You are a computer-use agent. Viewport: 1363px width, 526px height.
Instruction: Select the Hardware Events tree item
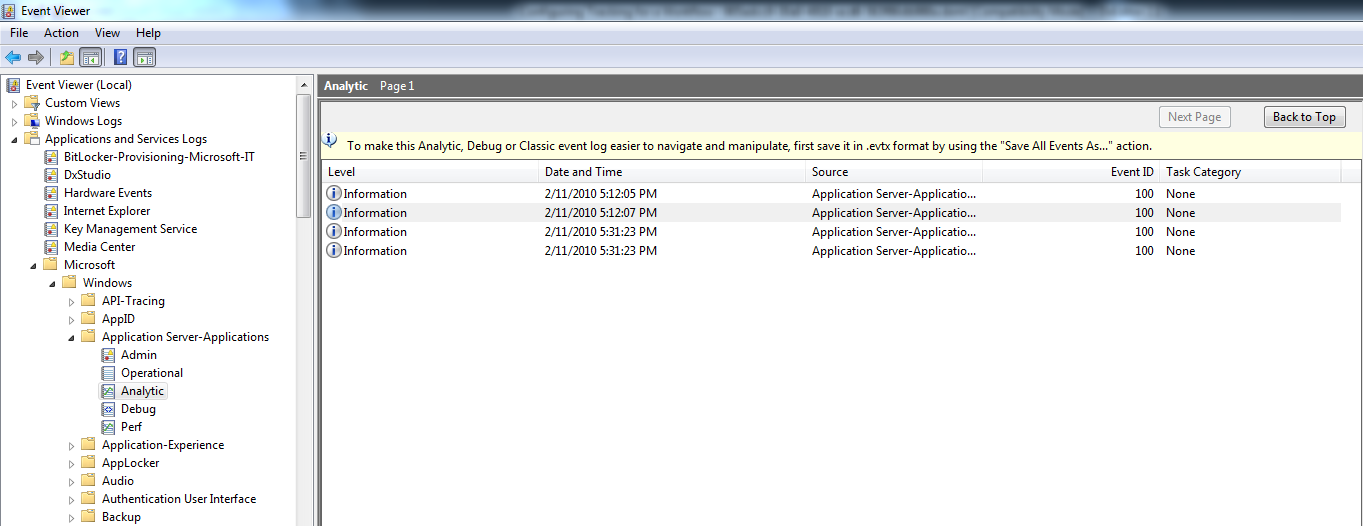[108, 193]
